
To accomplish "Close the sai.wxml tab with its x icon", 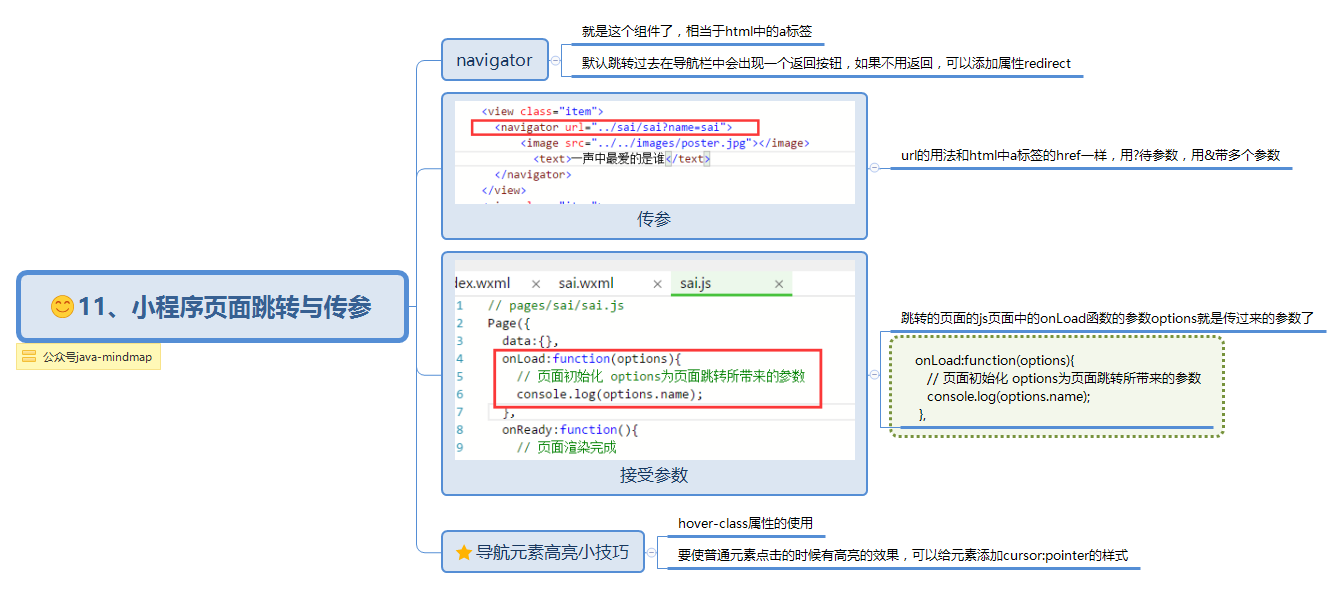I will point(657,284).
